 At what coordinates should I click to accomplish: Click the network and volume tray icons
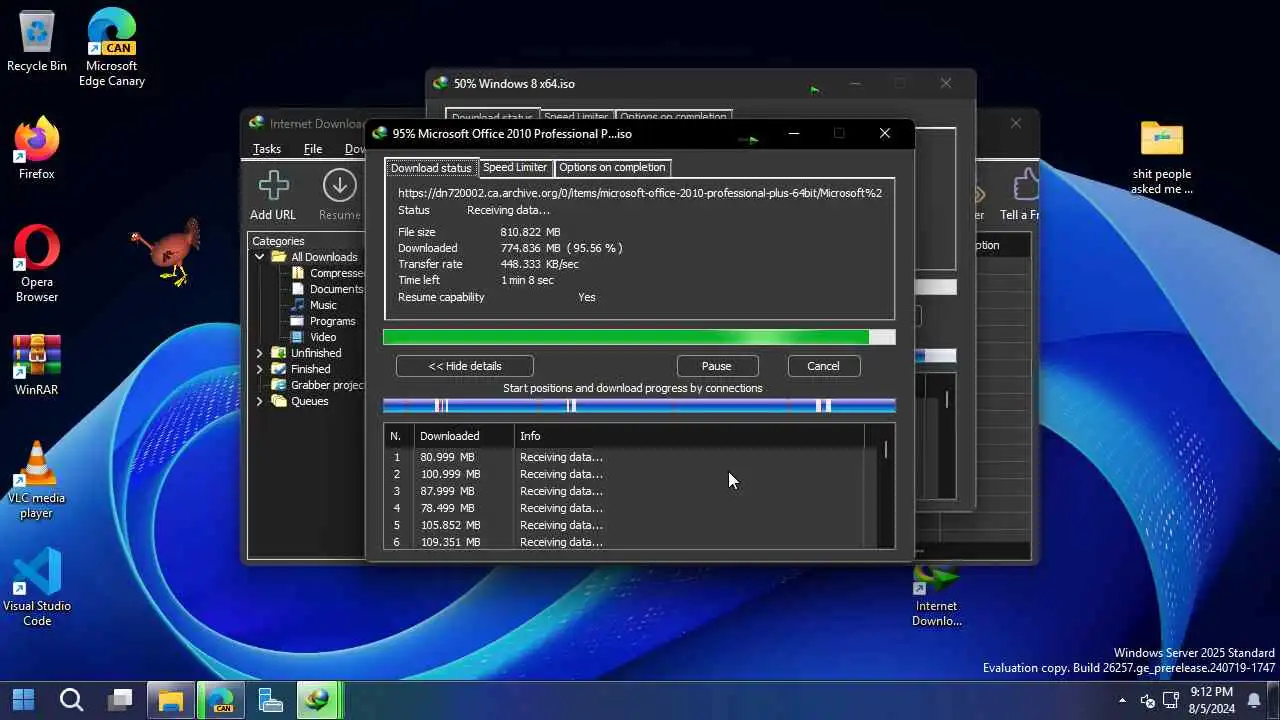1160,700
